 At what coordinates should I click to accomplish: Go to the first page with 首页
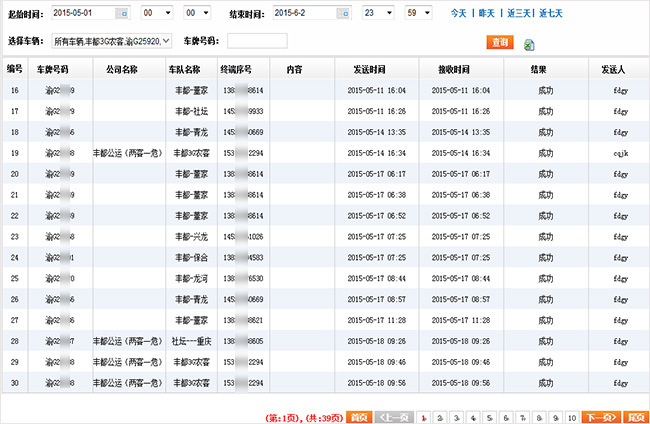tap(359, 417)
